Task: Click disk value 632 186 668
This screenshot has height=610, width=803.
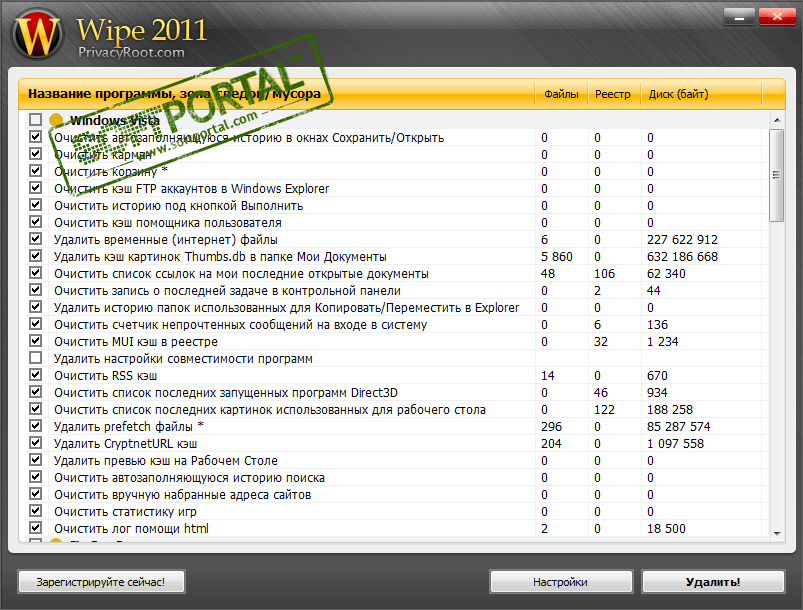Action: [682, 257]
